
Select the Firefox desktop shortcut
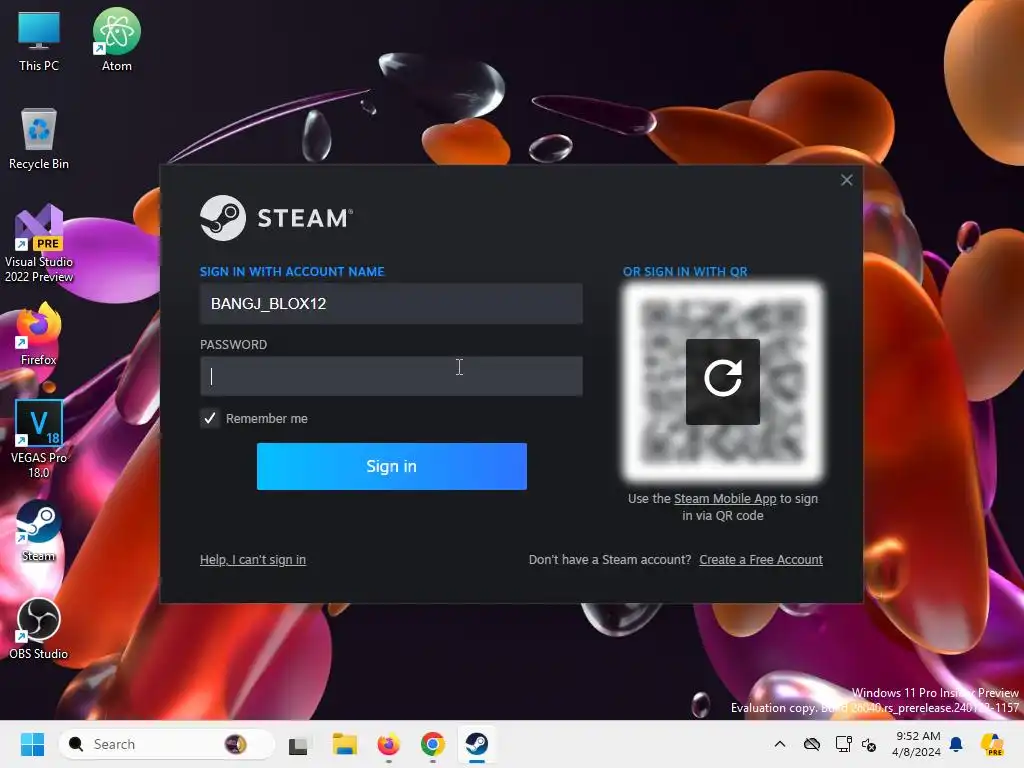39,334
